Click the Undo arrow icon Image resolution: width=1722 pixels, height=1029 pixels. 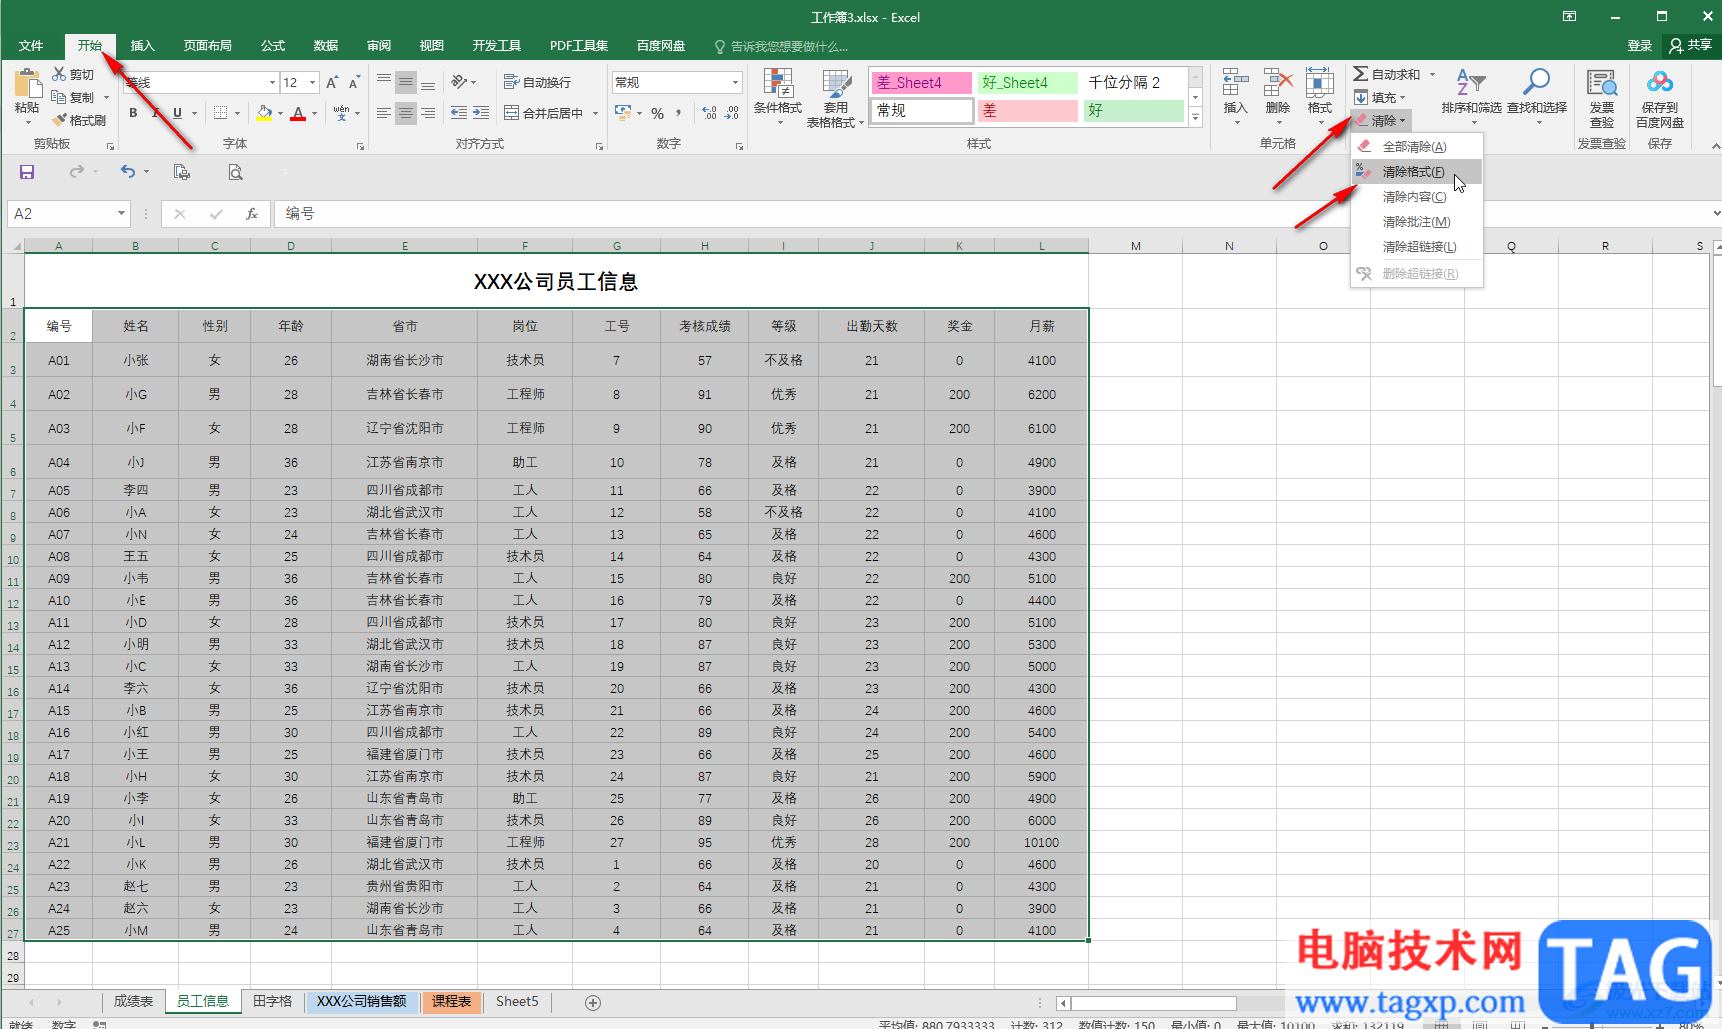(128, 172)
